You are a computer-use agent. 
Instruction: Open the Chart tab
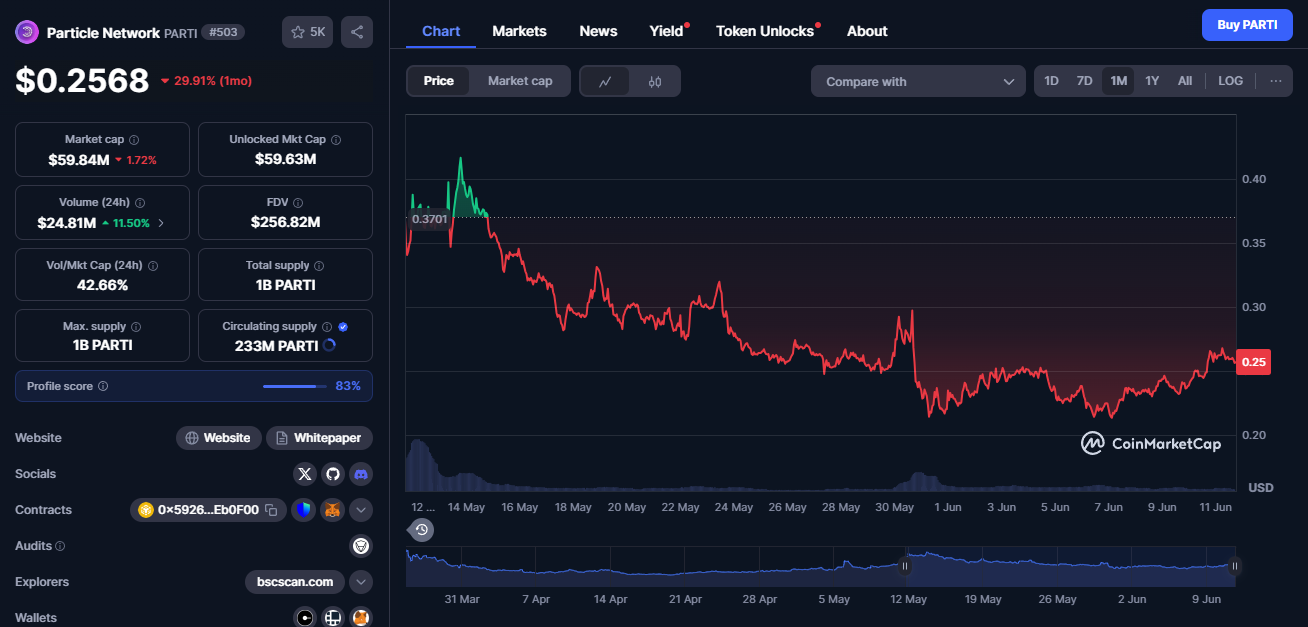[441, 31]
